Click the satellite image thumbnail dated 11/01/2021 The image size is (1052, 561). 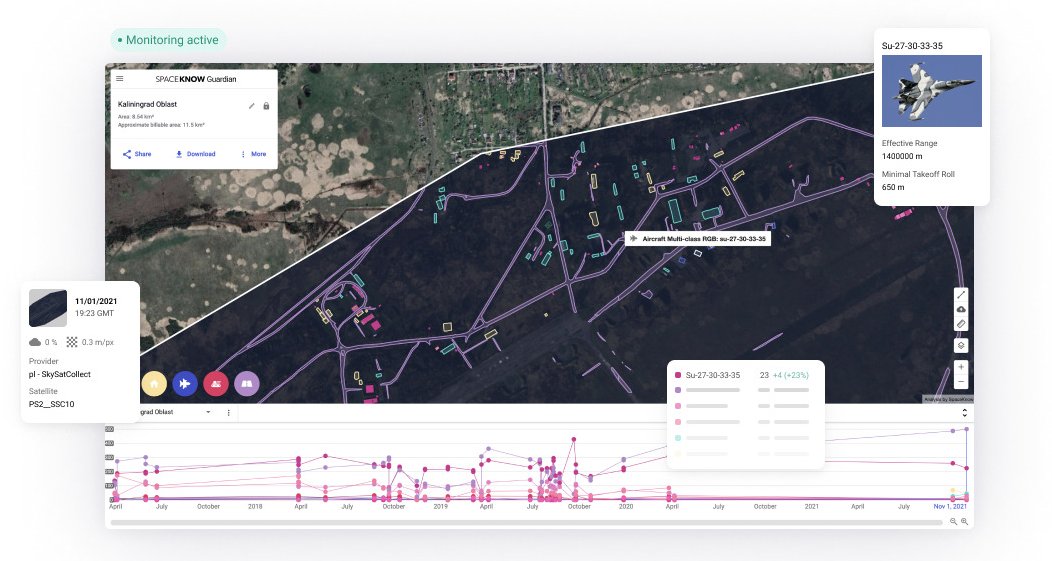coord(48,308)
